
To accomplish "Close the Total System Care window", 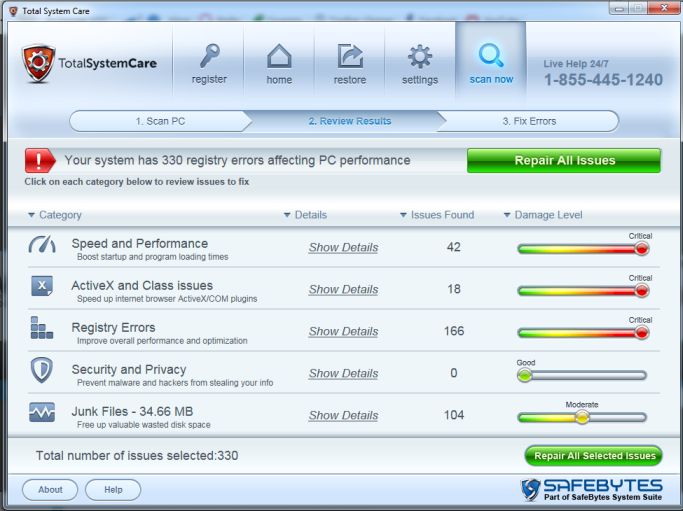I will coord(663,7).
